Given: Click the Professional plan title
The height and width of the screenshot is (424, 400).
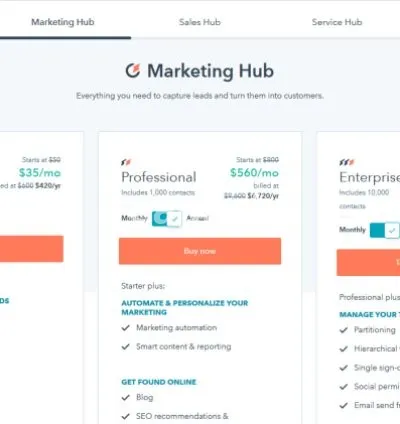Looking at the screenshot, I should 159,177.
